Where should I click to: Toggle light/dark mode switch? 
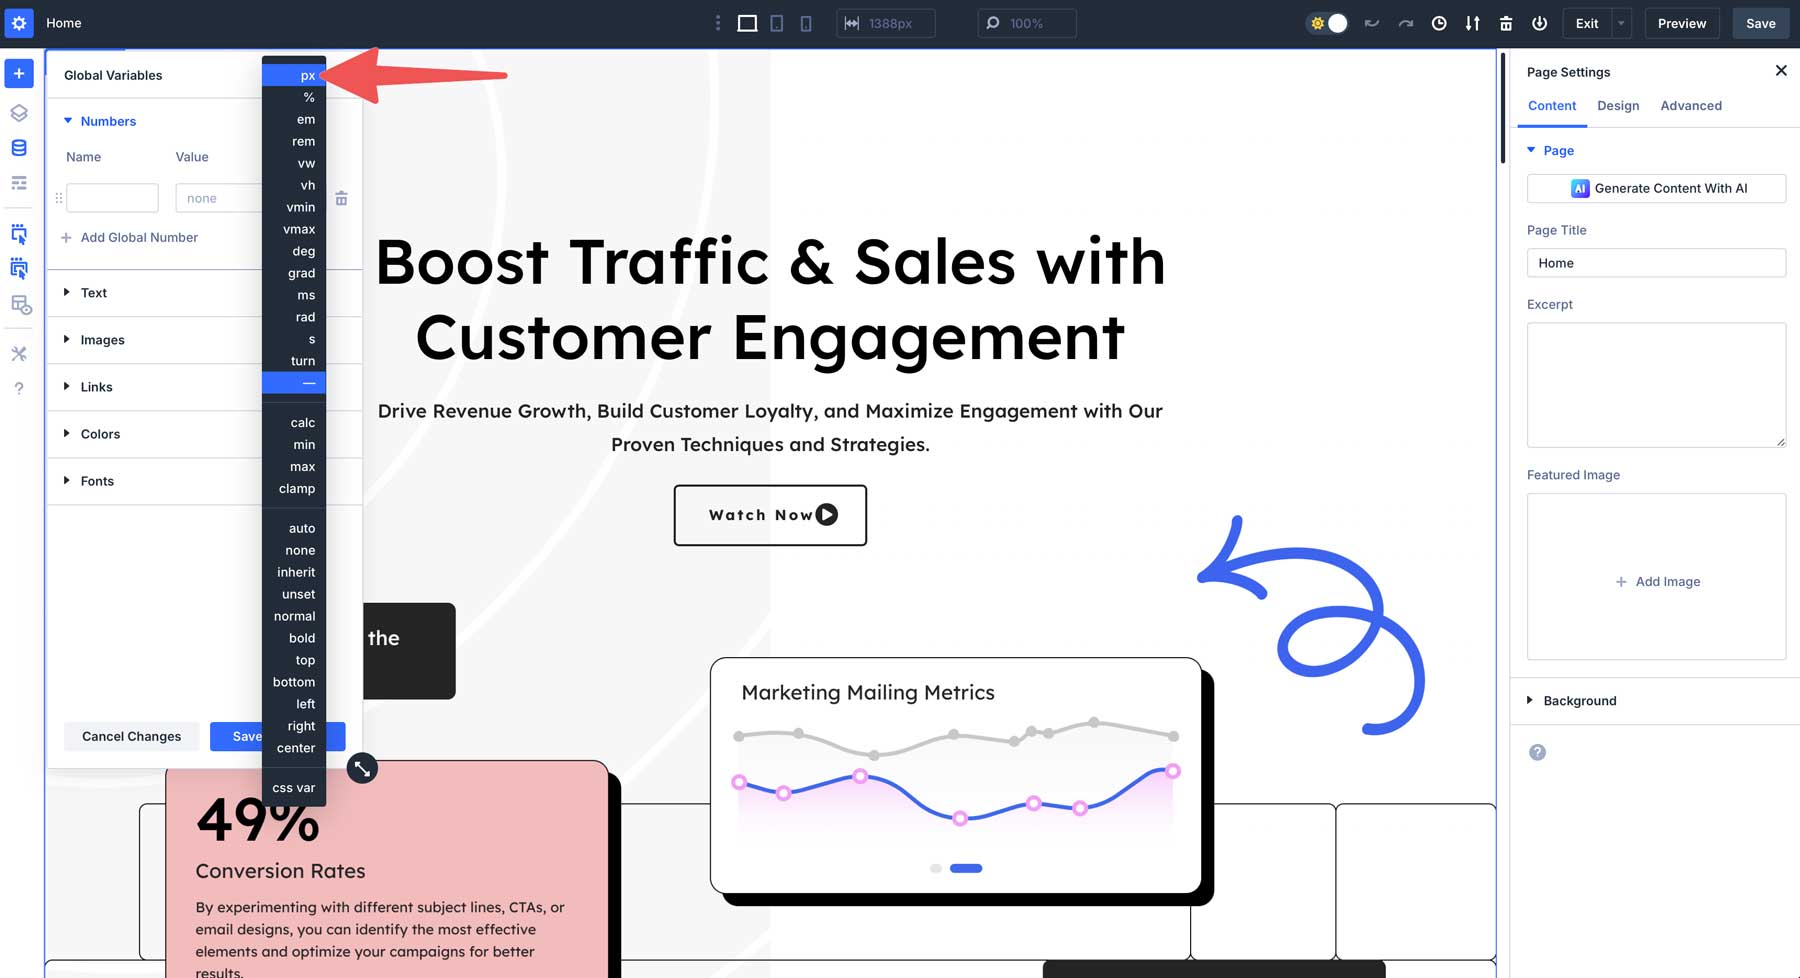[x=1326, y=23]
